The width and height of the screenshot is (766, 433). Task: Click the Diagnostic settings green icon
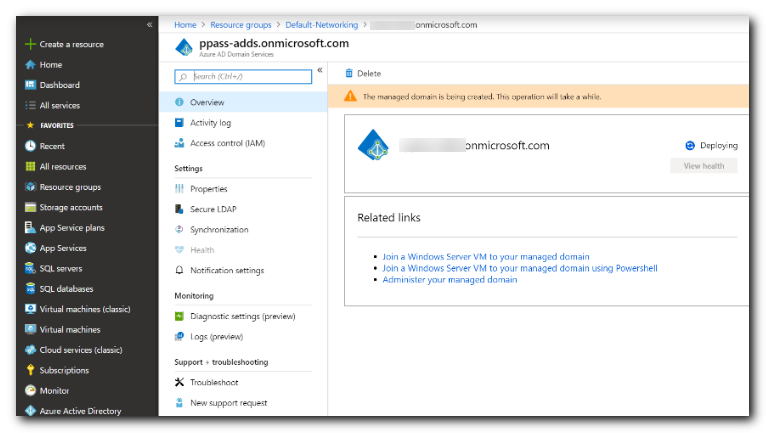pos(179,316)
